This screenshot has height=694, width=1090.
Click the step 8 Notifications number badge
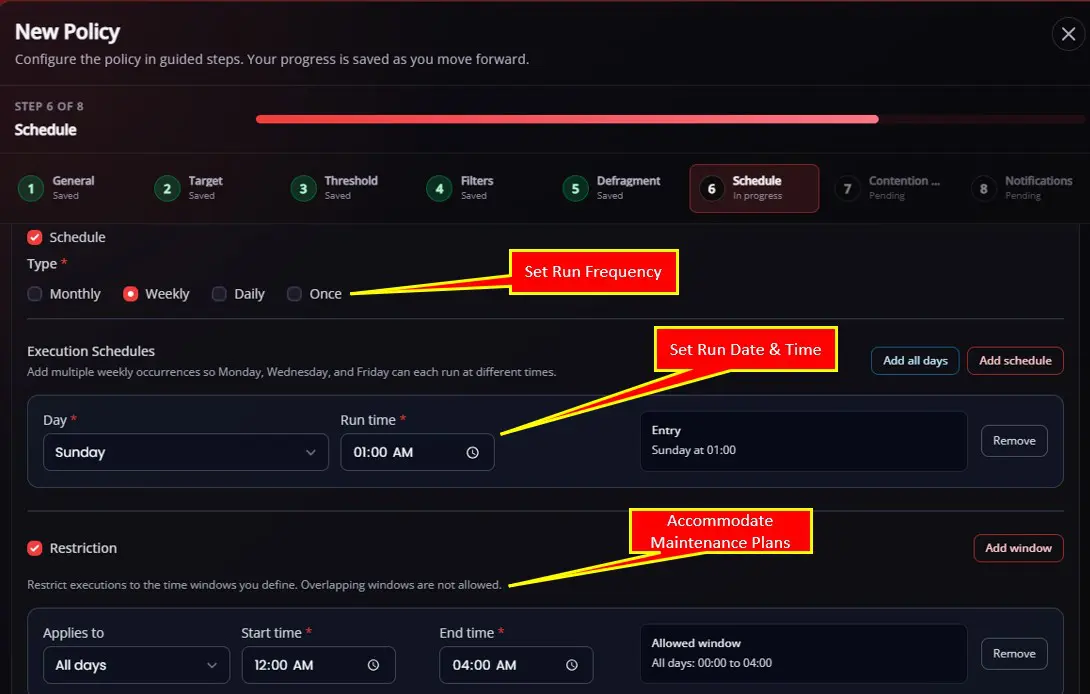[984, 188]
